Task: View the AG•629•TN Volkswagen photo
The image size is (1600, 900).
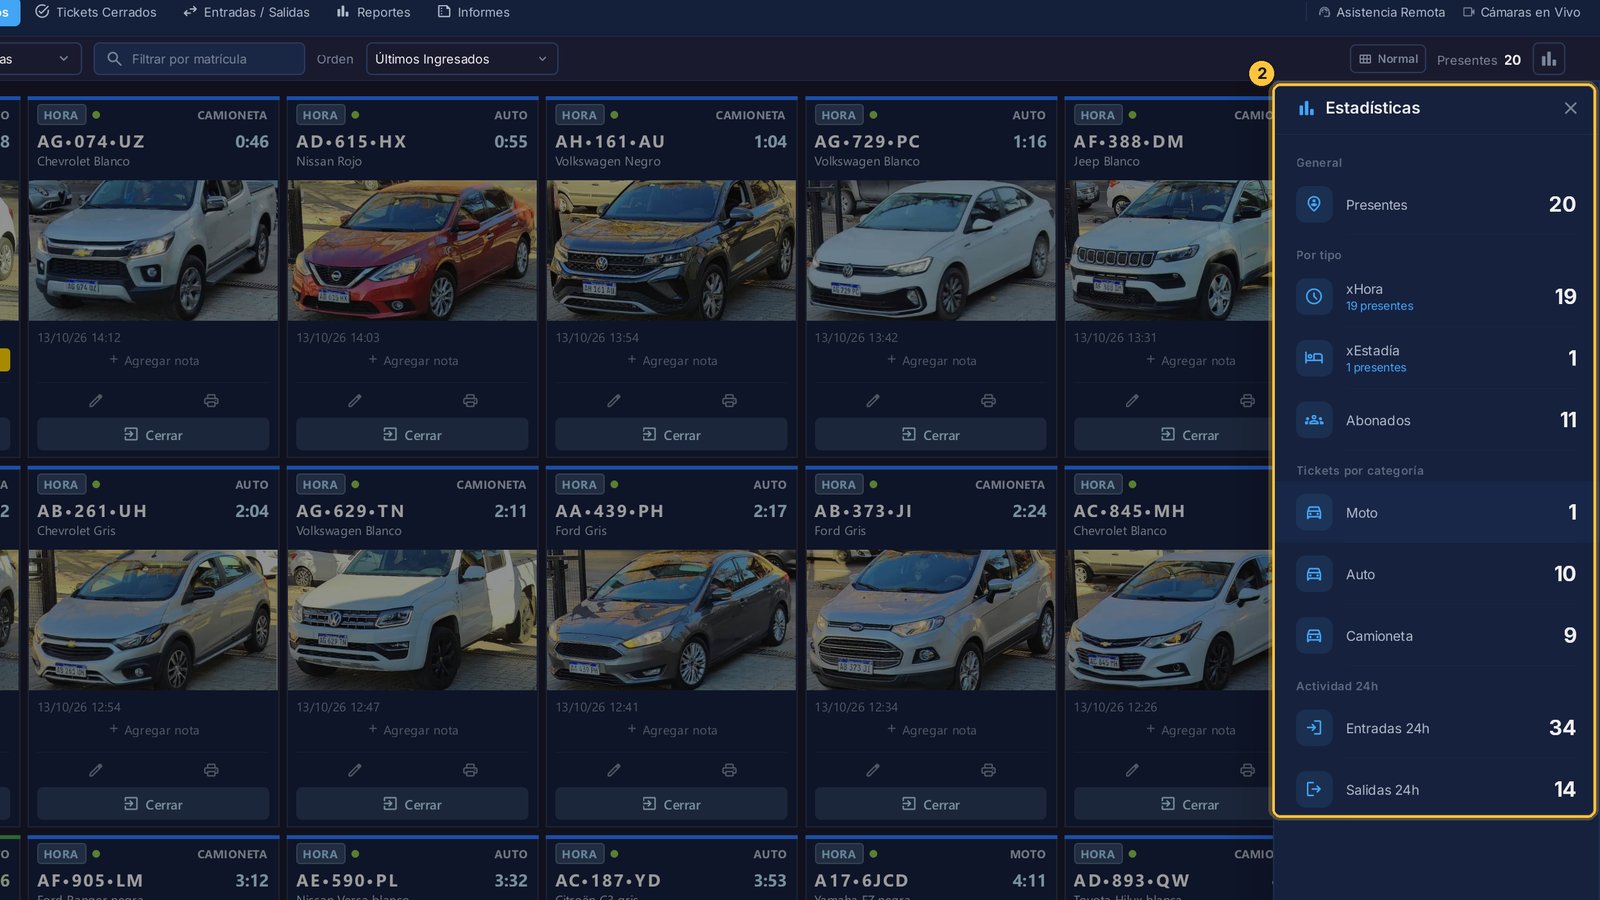Action: [412, 620]
